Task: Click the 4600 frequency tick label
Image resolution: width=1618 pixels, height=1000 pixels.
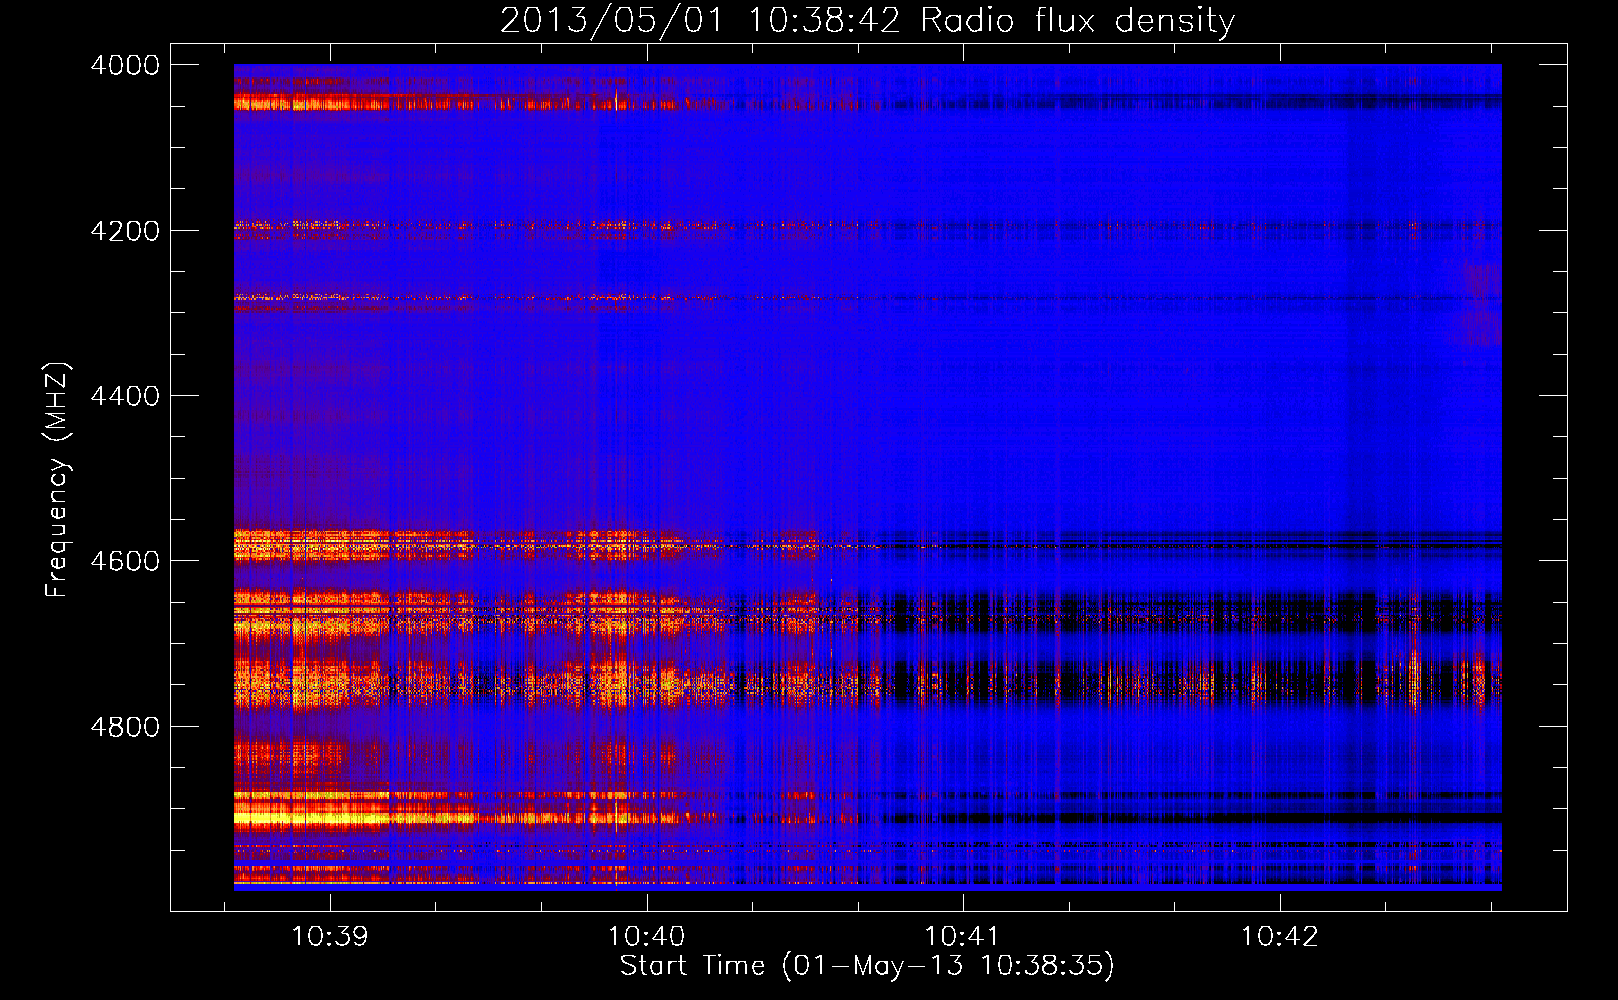Action: point(125,561)
